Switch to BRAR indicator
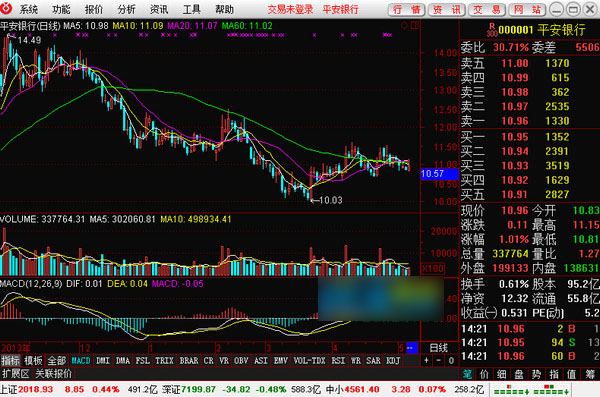The height and width of the screenshot is (397, 600). (189, 361)
